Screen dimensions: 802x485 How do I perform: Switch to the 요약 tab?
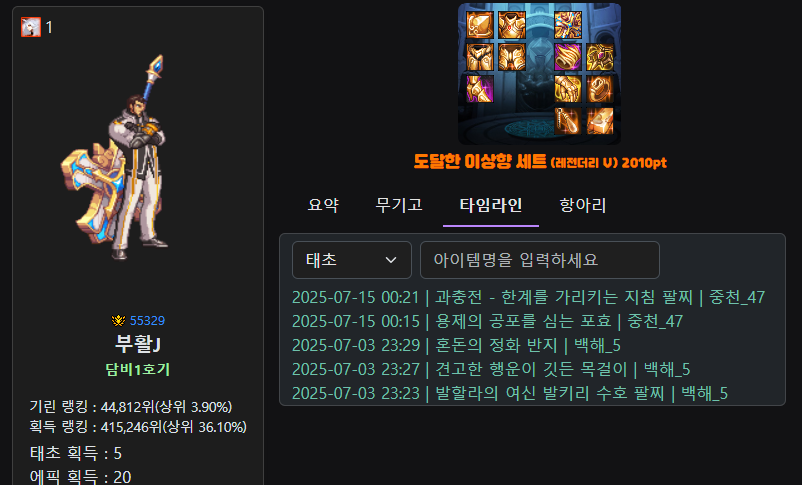323,205
